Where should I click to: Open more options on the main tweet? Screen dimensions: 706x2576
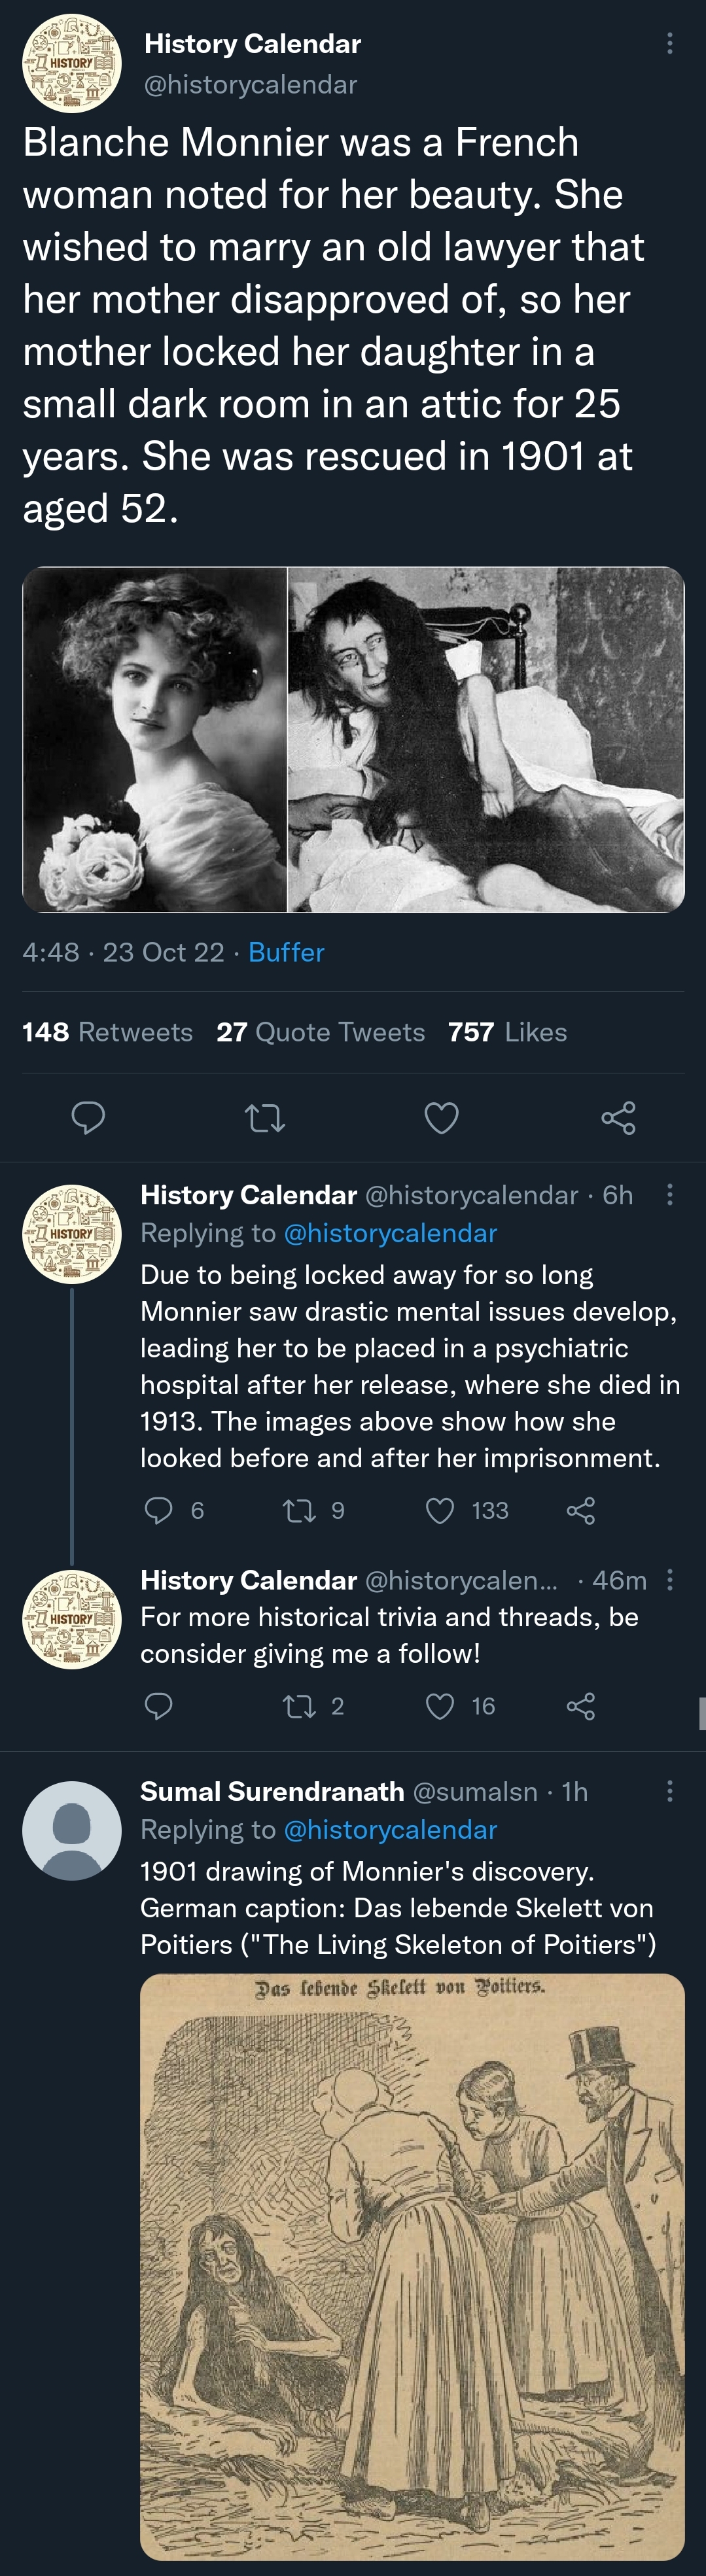(669, 43)
